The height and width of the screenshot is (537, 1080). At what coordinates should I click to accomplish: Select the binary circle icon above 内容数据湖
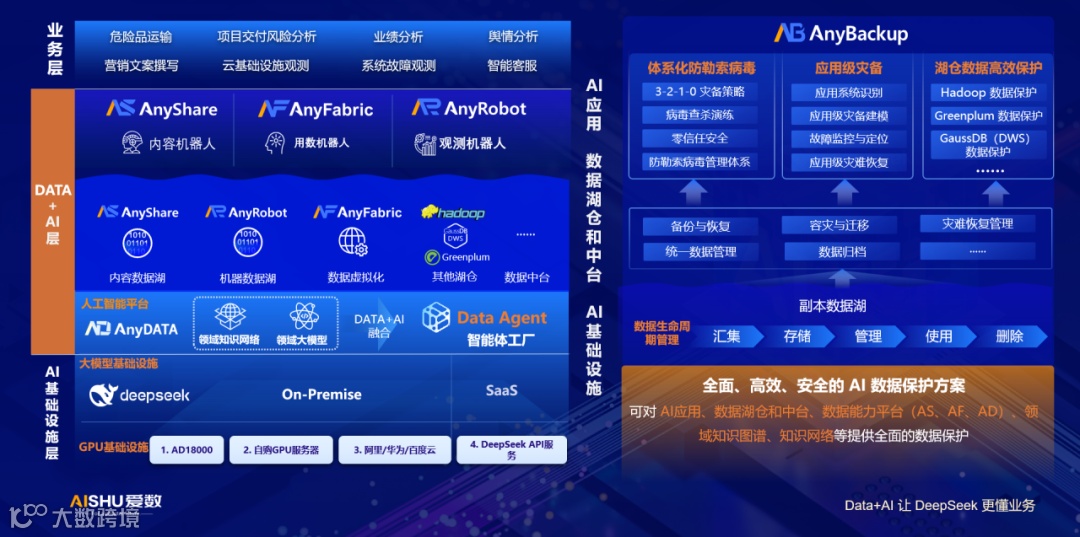[x=137, y=243]
